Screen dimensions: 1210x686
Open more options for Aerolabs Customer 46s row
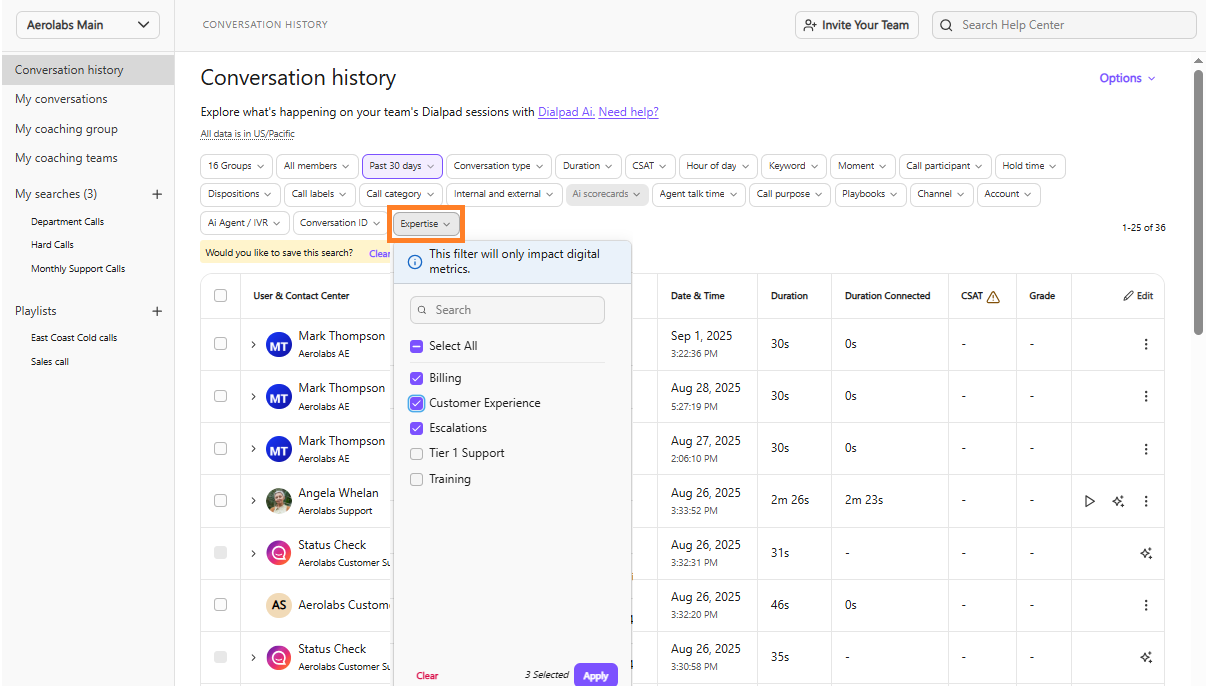[x=1146, y=605]
